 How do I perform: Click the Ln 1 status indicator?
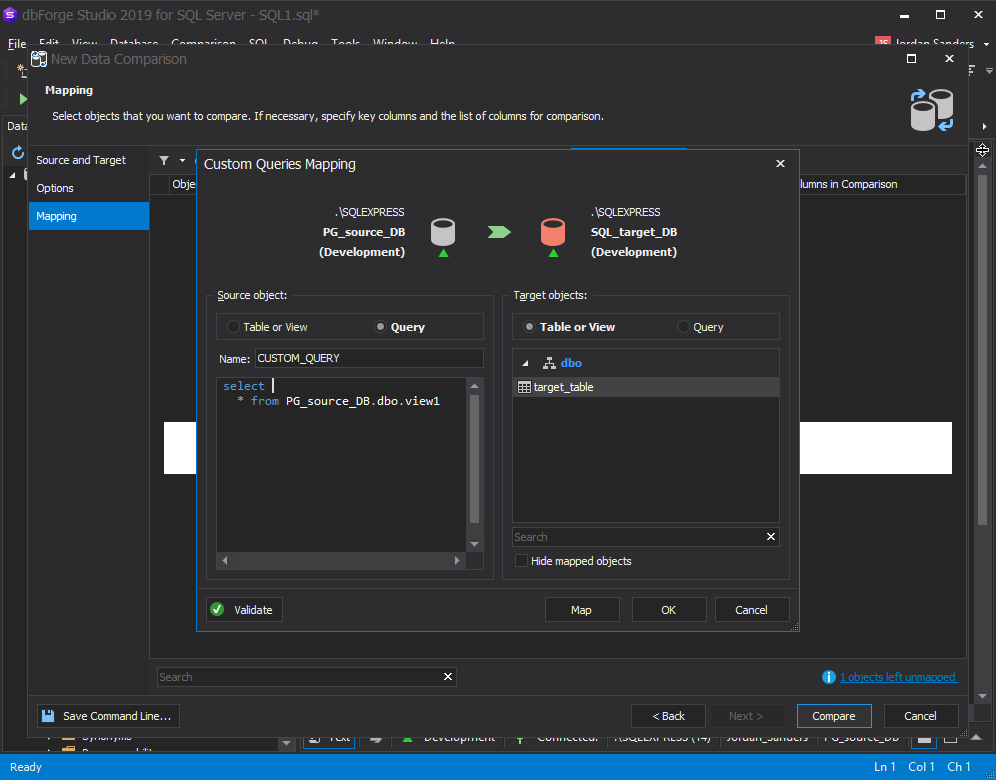point(884,767)
